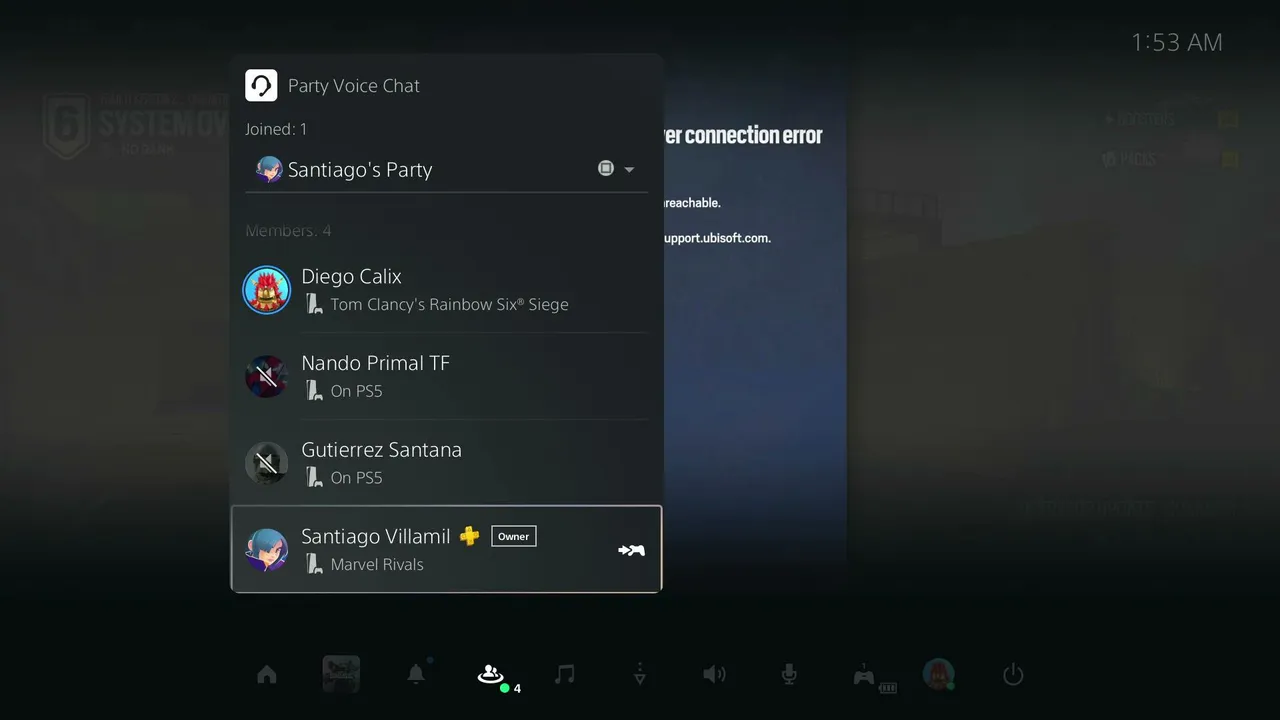Select member Gutierrez Santana
1280x720 pixels.
pos(446,463)
